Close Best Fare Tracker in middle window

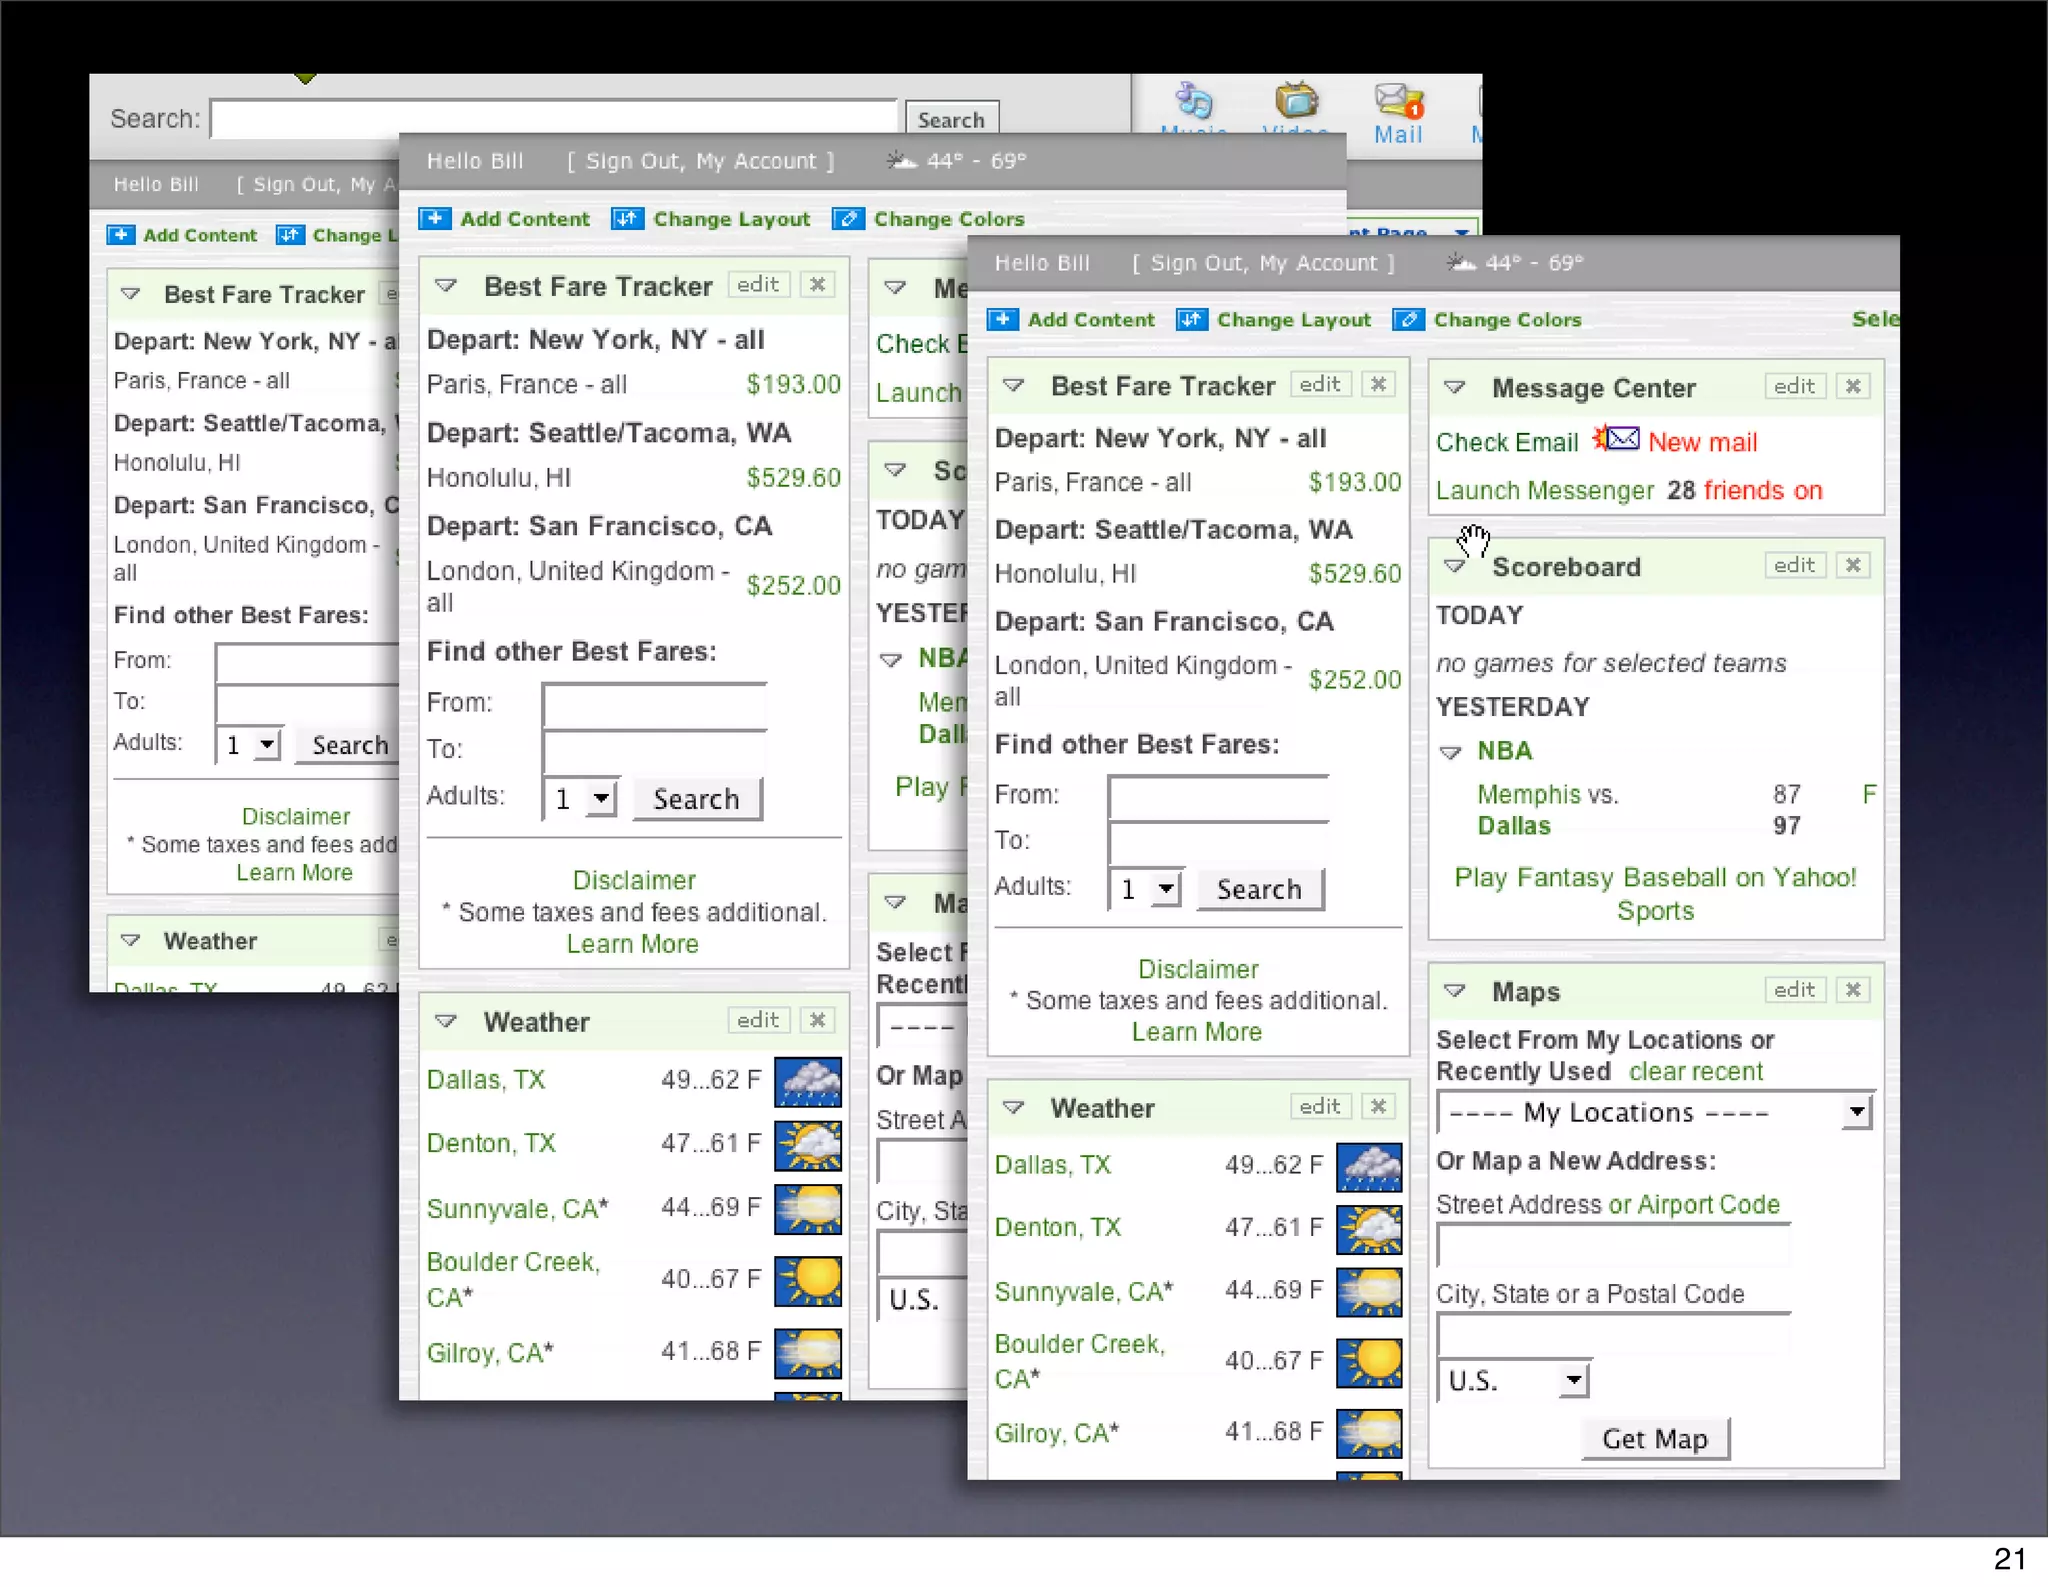(x=818, y=284)
